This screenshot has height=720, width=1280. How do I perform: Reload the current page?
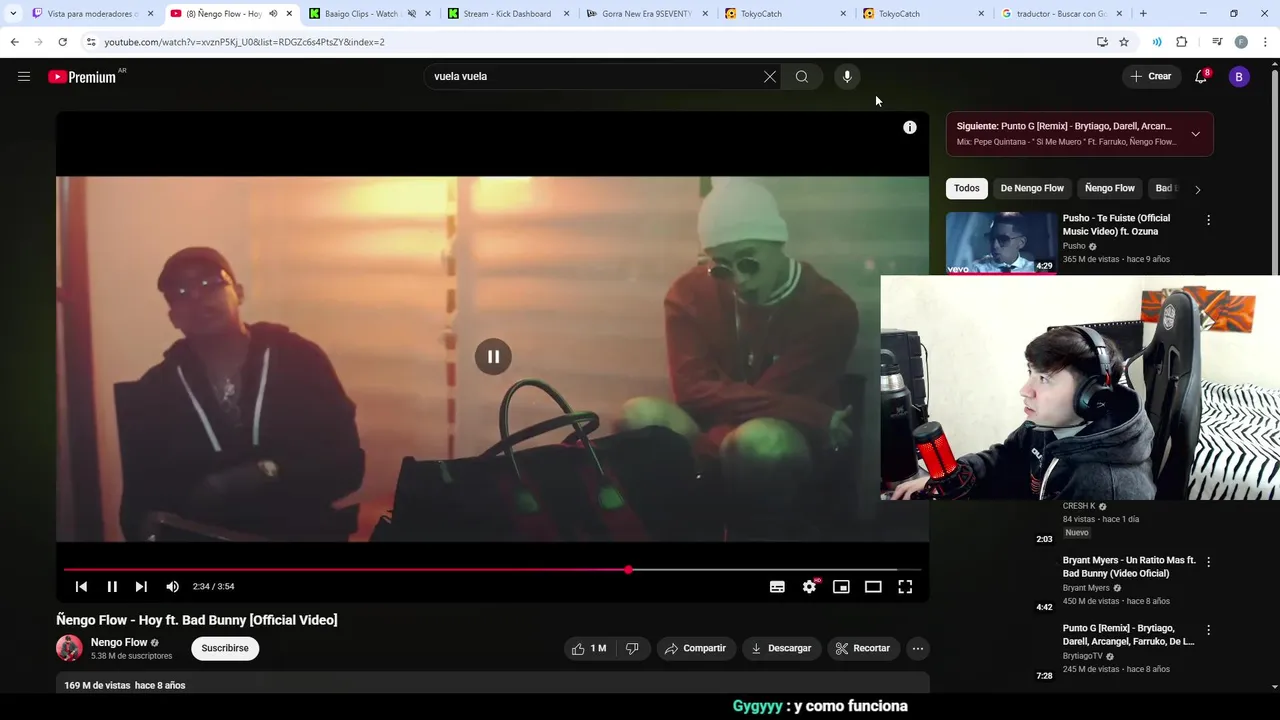point(62,42)
